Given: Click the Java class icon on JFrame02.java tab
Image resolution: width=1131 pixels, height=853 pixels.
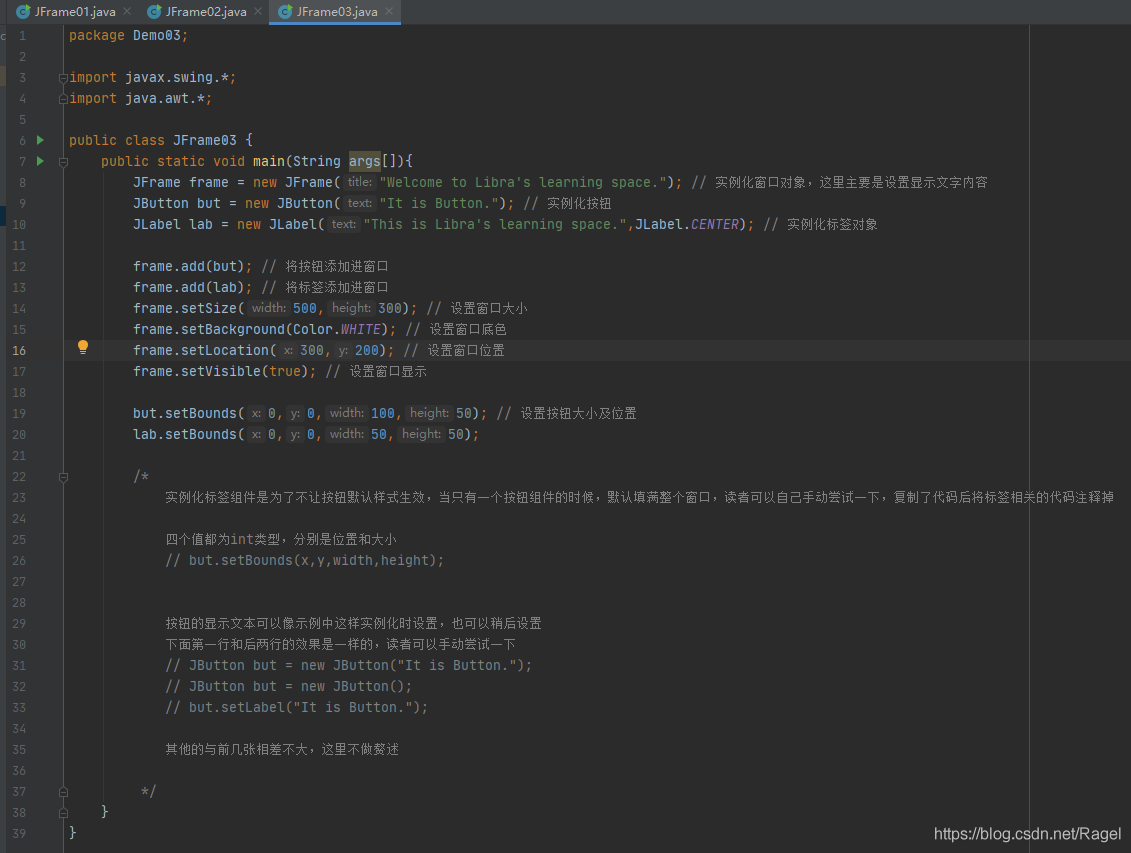Looking at the screenshot, I should pyautogui.click(x=152, y=12).
